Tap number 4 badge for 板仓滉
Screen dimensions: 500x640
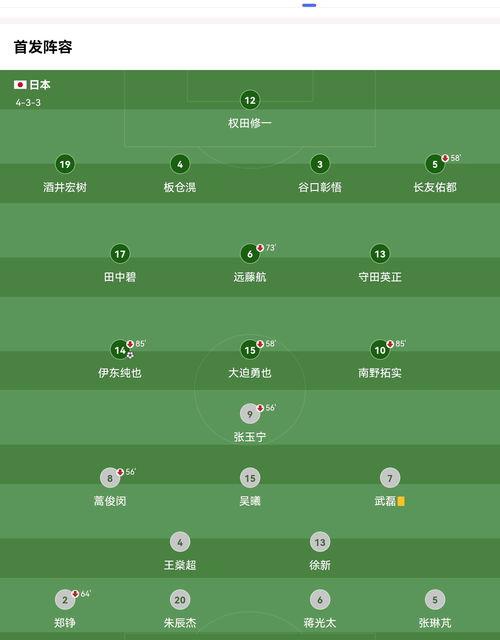[x=180, y=164]
